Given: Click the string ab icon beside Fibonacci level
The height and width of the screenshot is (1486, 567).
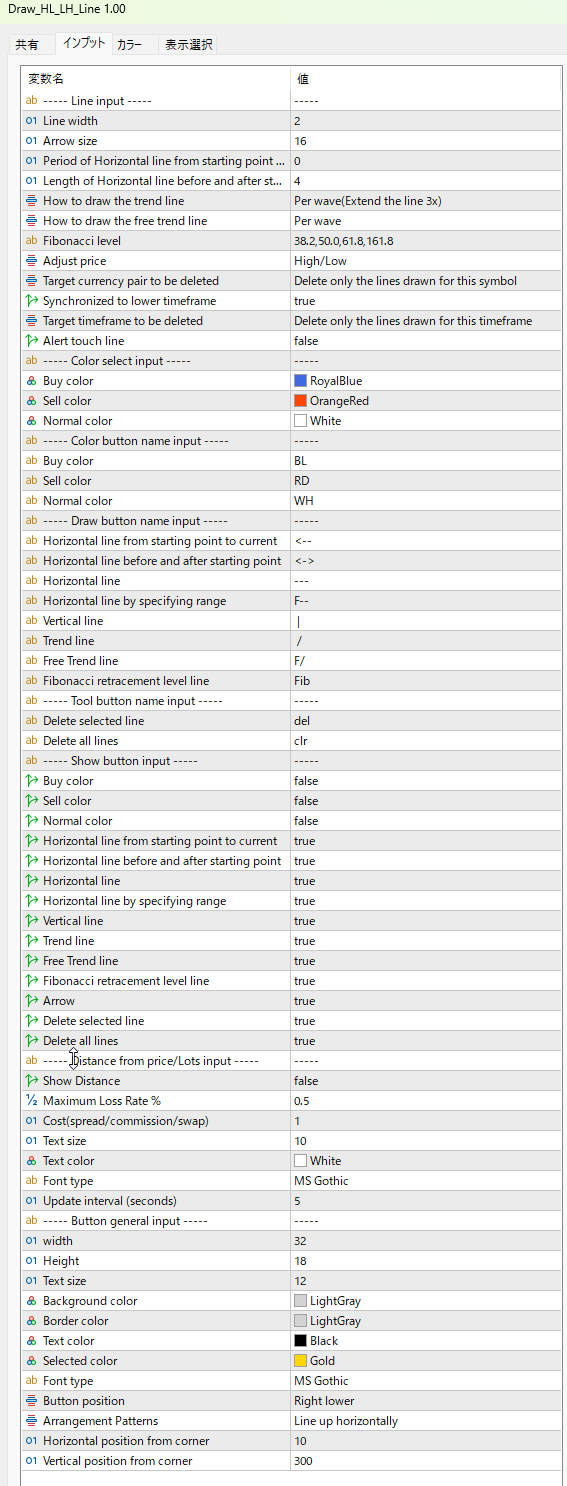Looking at the screenshot, I should pyautogui.click(x=31, y=241).
